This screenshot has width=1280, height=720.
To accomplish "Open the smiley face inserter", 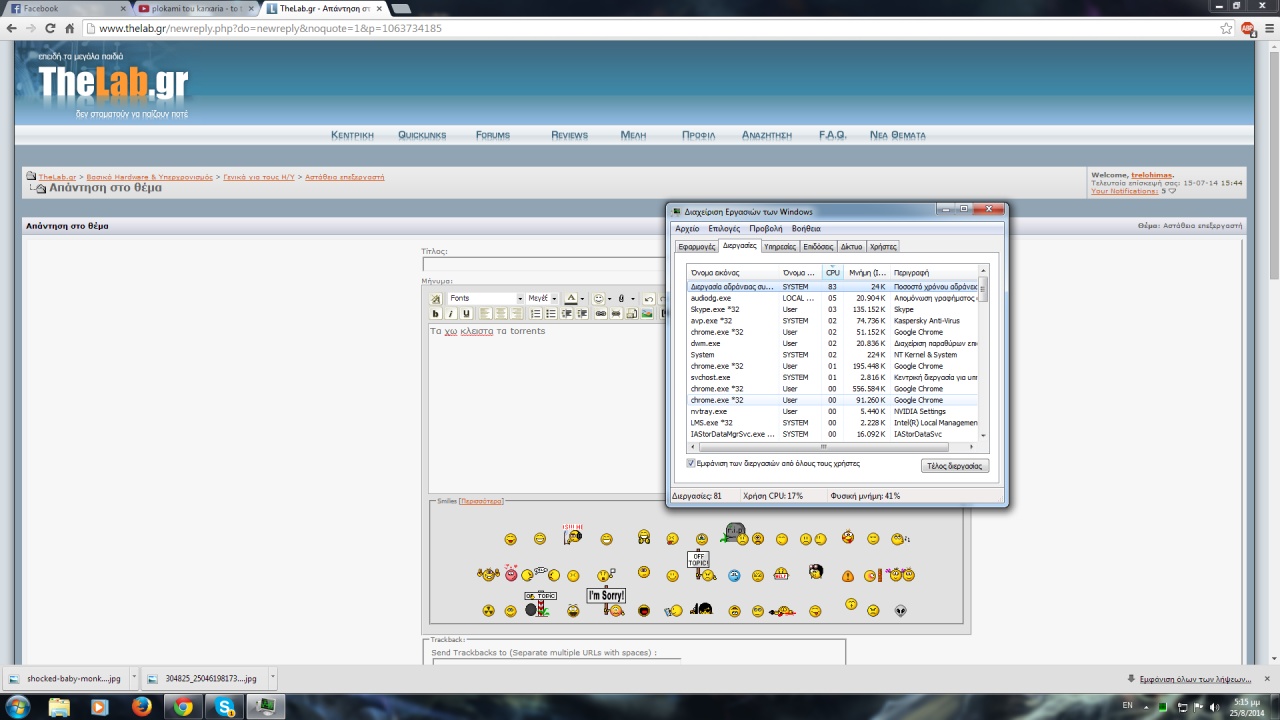I will [x=598, y=298].
